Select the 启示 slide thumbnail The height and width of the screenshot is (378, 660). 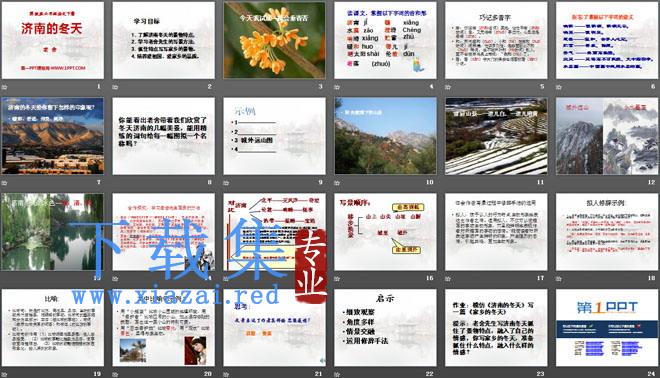click(385, 327)
